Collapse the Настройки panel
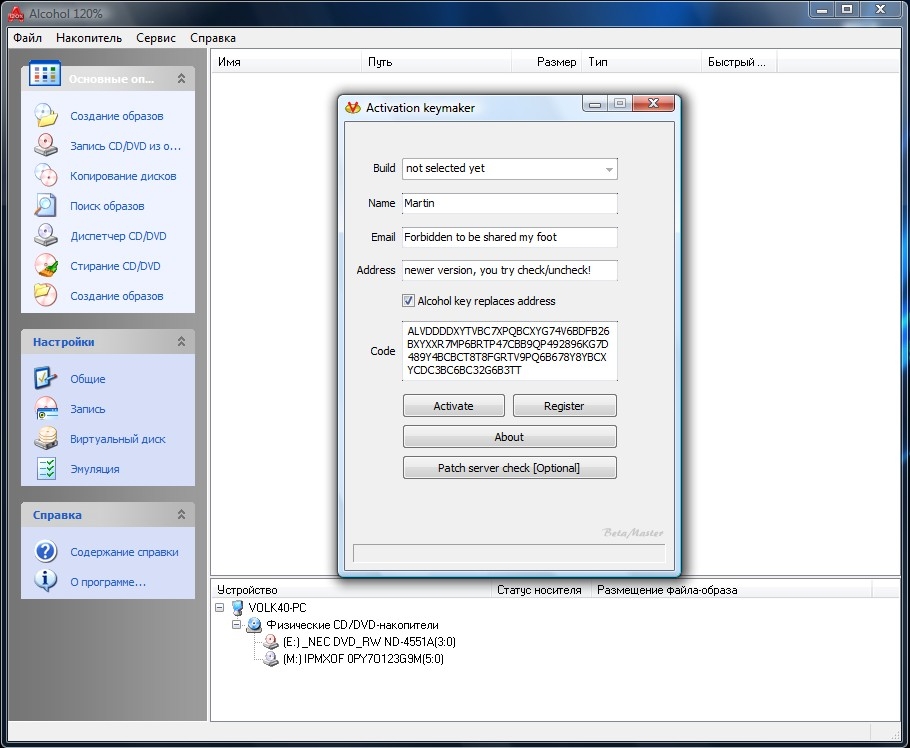The height and width of the screenshot is (748, 910). coord(181,342)
